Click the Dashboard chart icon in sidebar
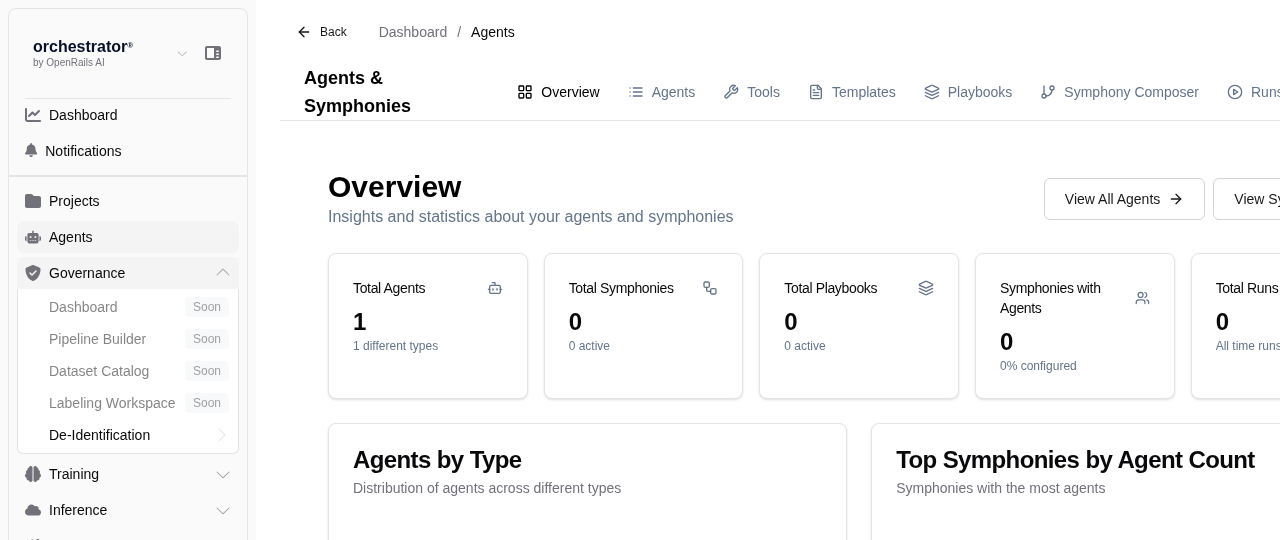The height and width of the screenshot is (540, 1280). click(33, 115)
